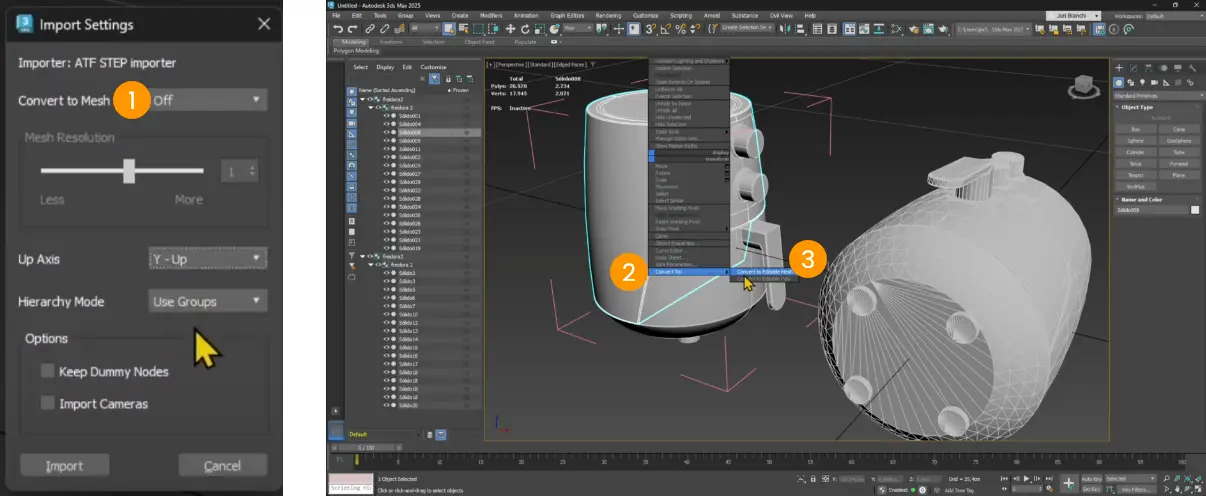Toggle the 3D Snaps icon
Screen dimensions: 1206x496
pos(650,28)
